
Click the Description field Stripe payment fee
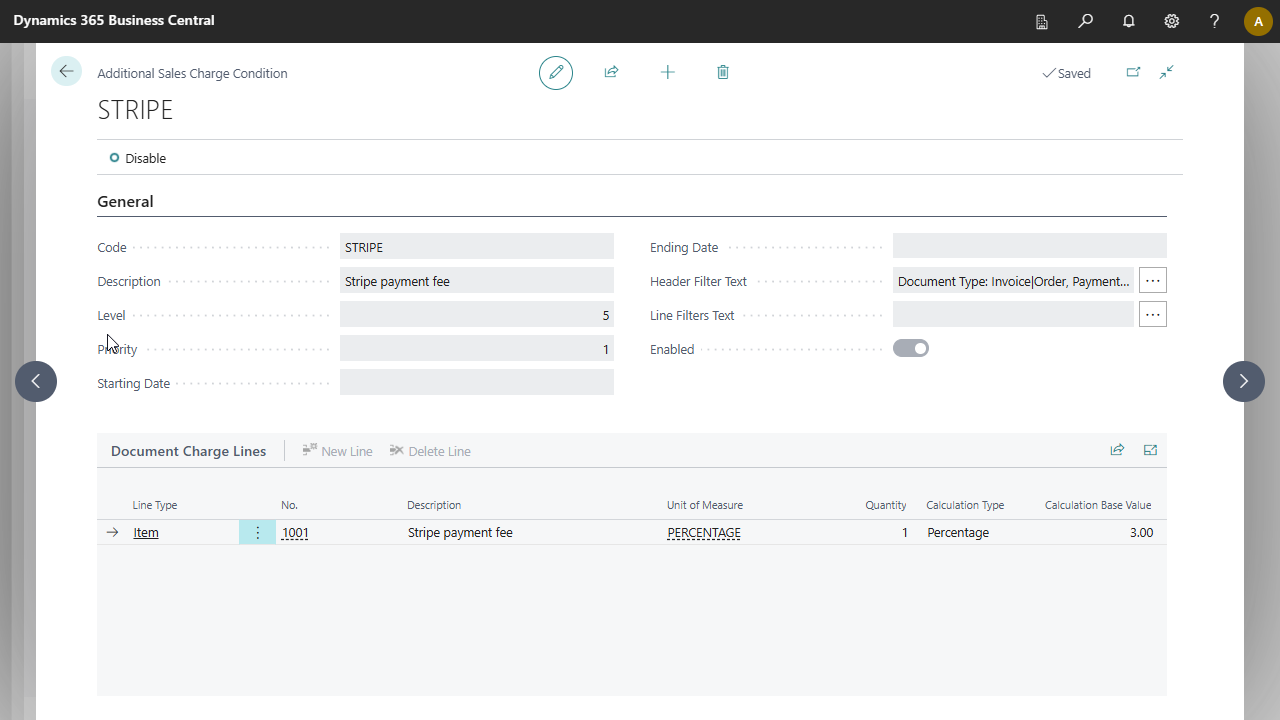click(x=477, y=281)
